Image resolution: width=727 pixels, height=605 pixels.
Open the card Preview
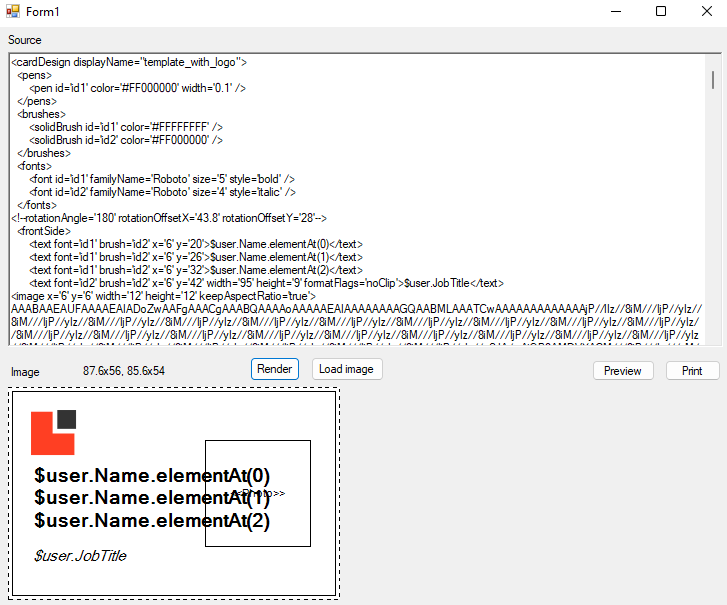[x=623, y=370]
